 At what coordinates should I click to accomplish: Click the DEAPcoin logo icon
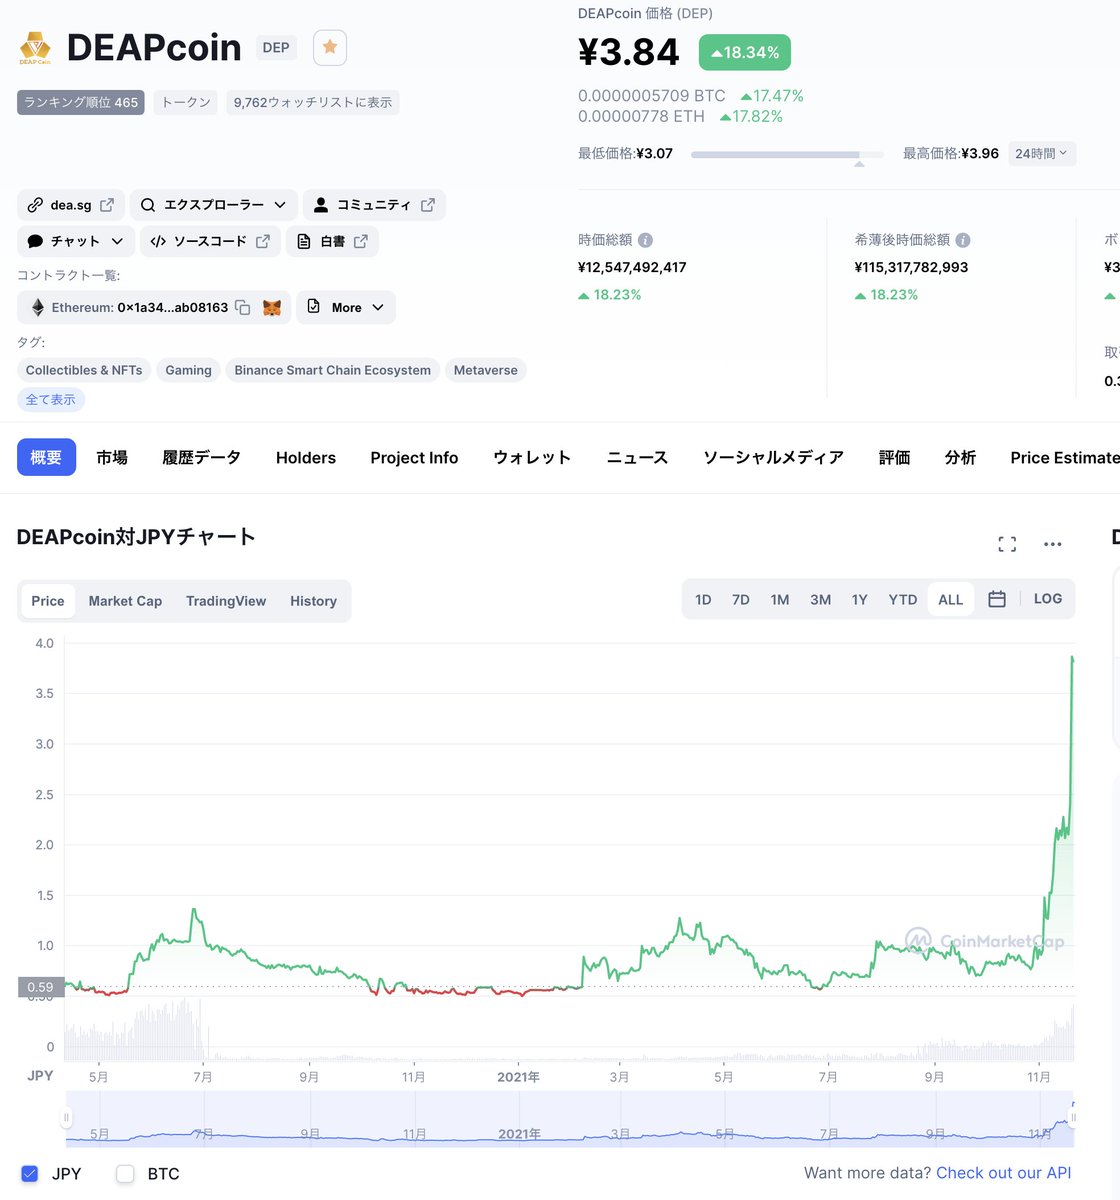[x=35, y=48]
